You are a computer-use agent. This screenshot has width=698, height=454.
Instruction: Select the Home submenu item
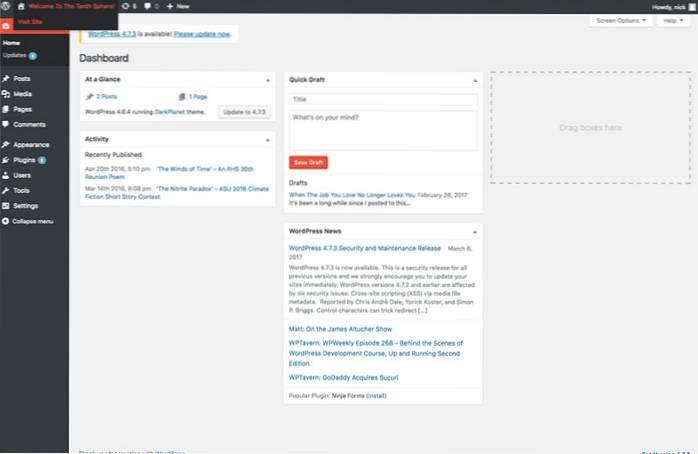[11, 43]
